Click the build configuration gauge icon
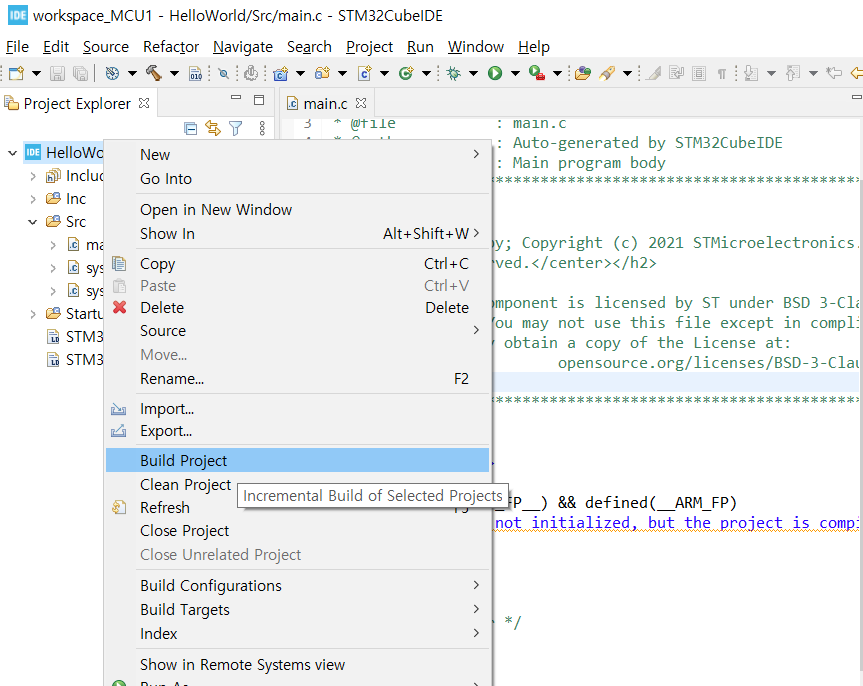 [112, 73]
